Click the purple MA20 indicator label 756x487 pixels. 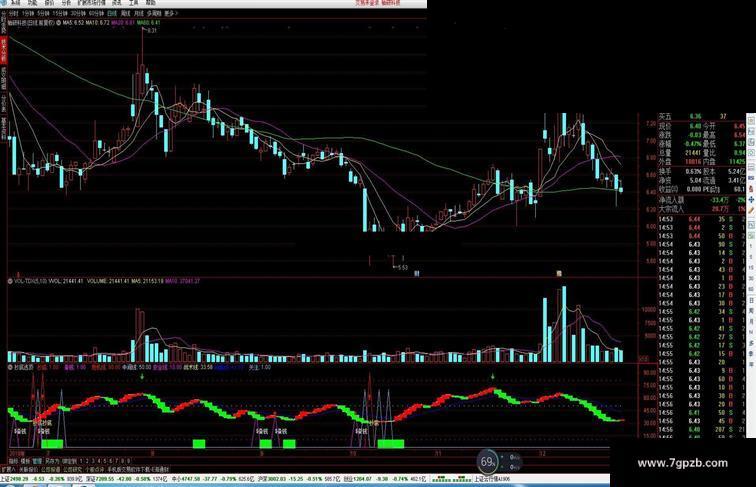tap(123, 22)
